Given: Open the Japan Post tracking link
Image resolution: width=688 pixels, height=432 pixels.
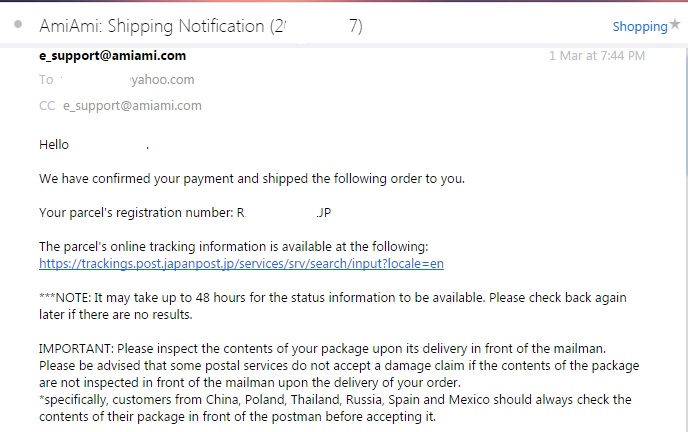Looking at the screenshot, I should point(241,264).
